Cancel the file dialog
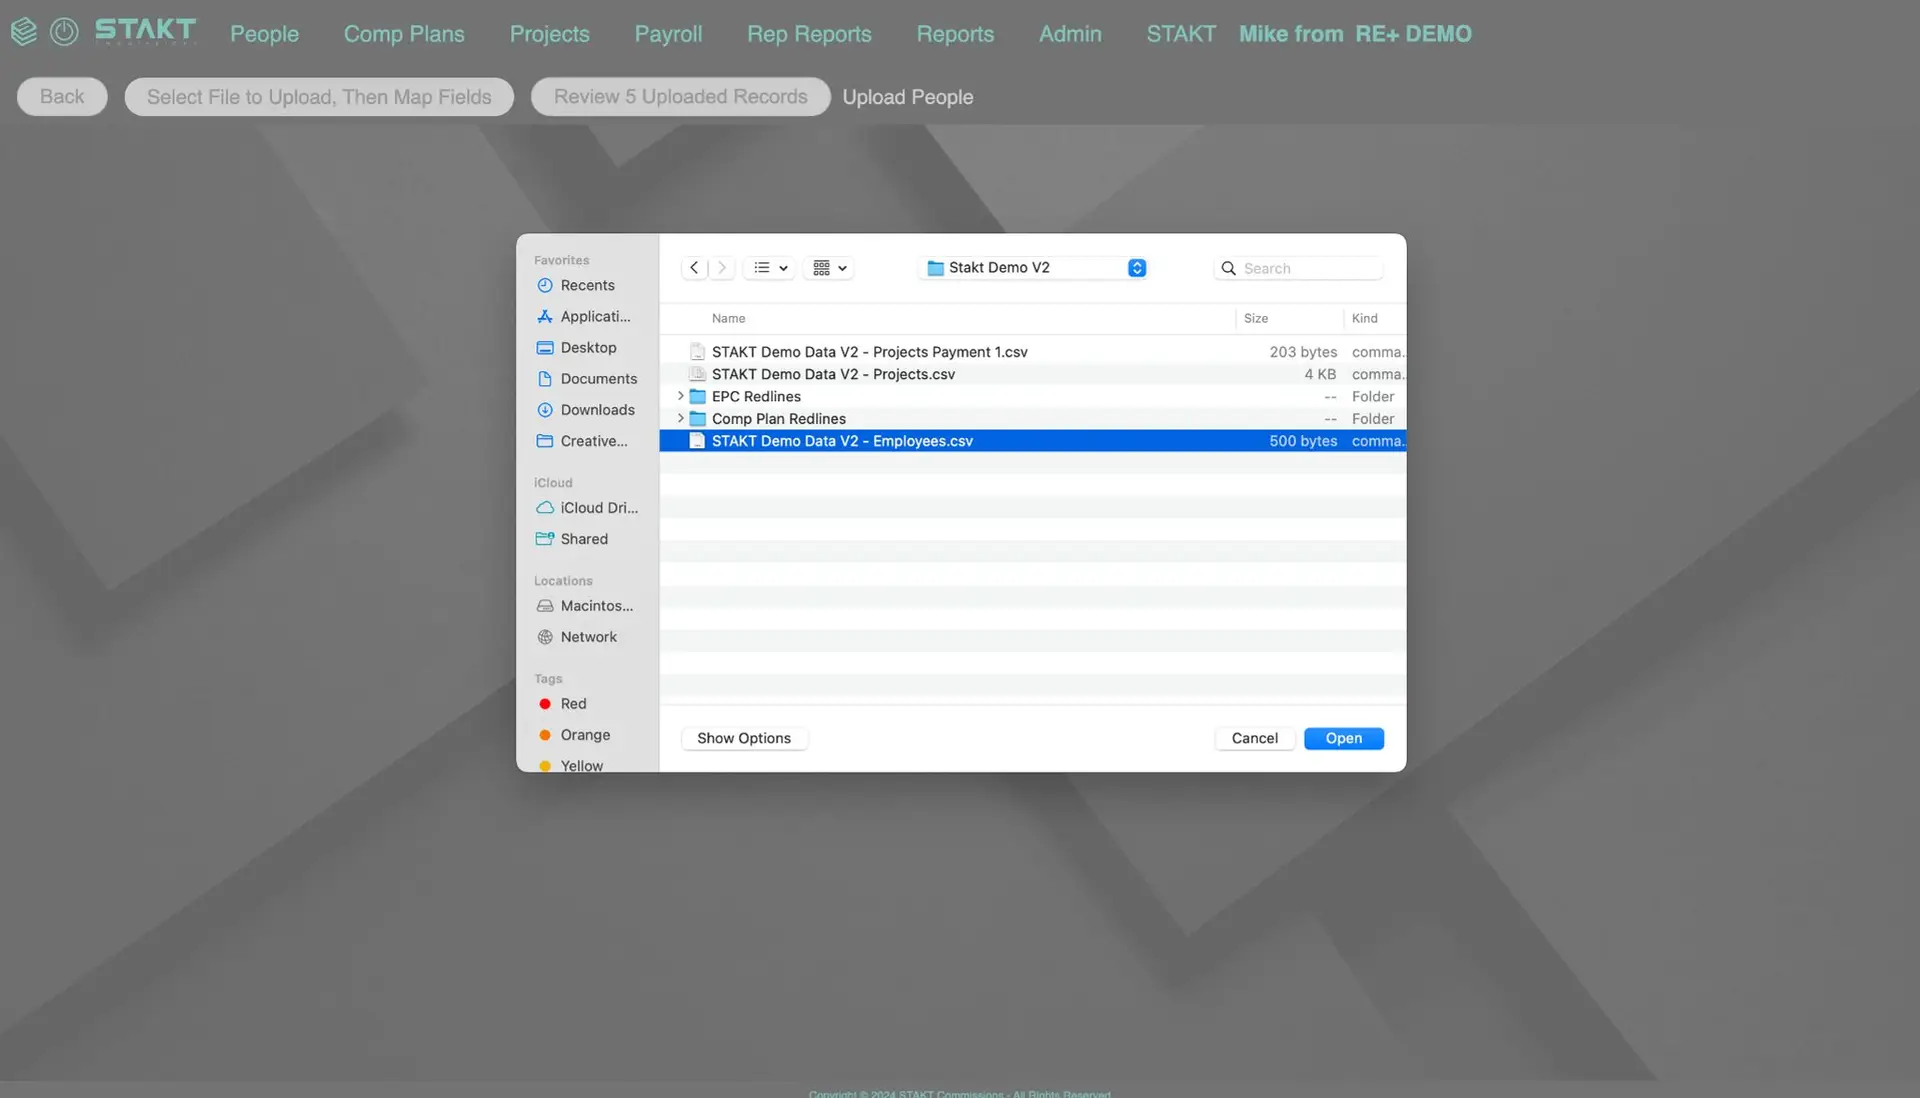1920x1098 pixels. pos(1254,738)
